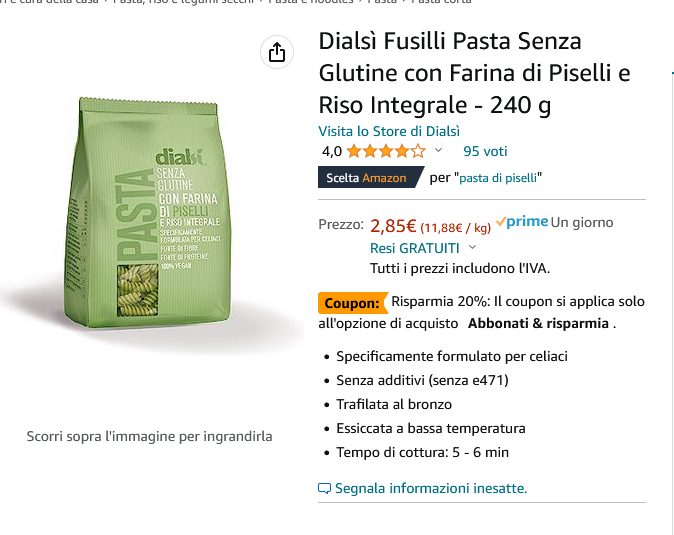The image size is (674, 535).
Task: Click the product title heading
Action: [475, 73]
